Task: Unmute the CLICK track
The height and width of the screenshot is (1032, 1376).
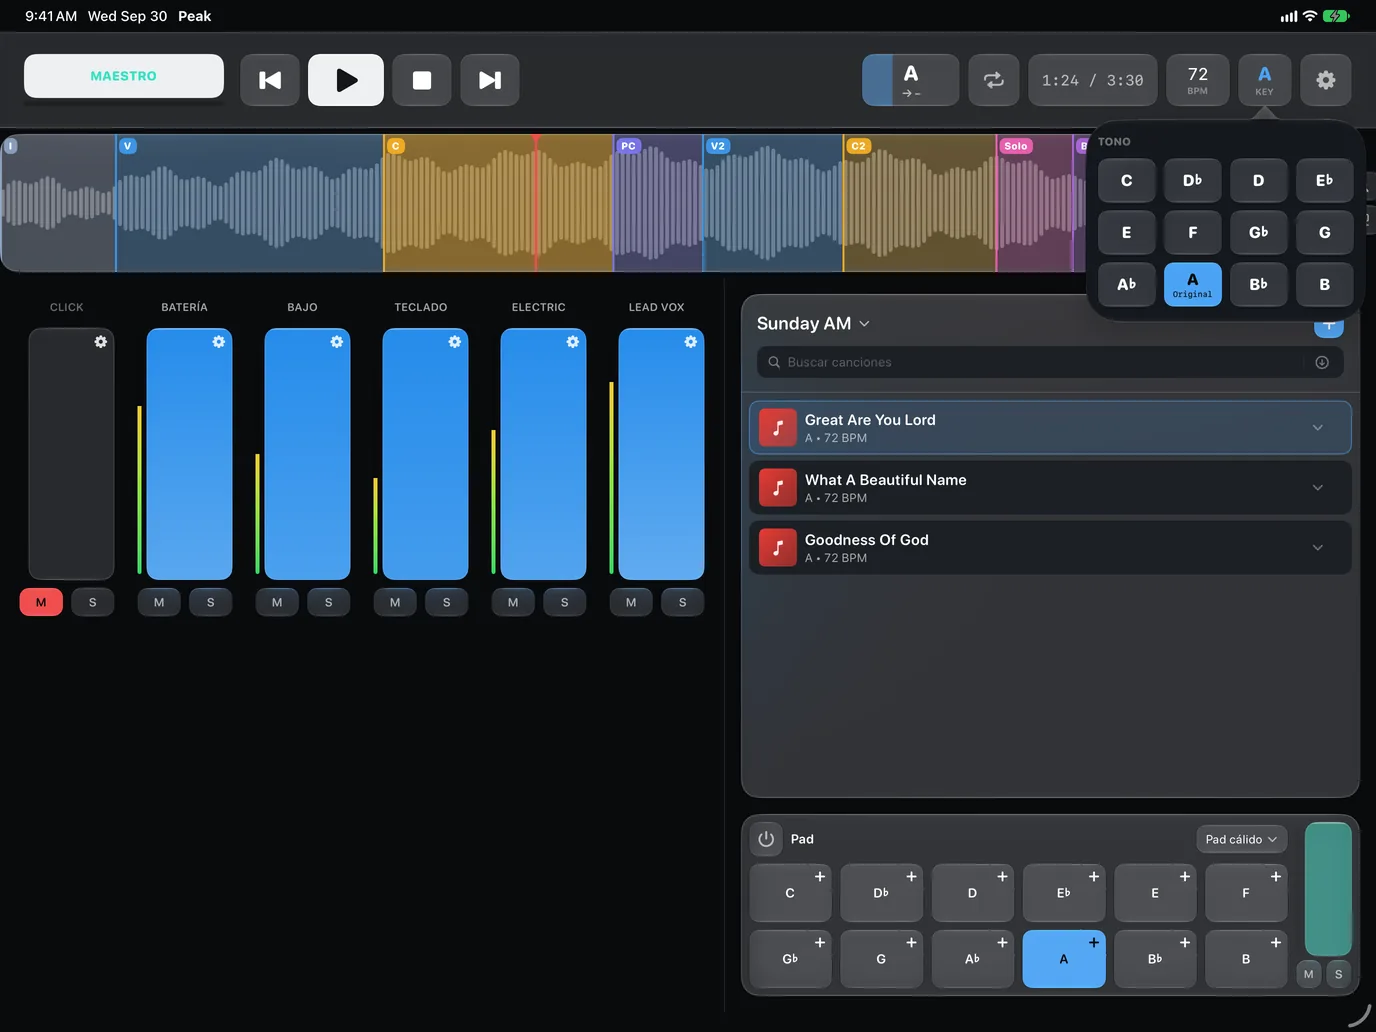Action: [x=41, y=602]
